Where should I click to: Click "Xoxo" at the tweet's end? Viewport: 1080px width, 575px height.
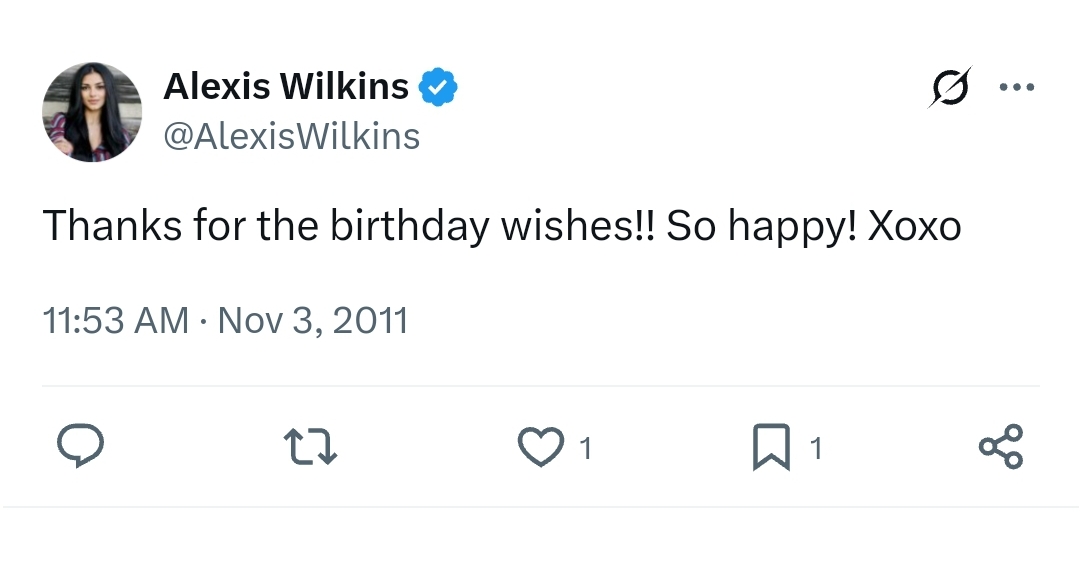click(x=914, y=227)
